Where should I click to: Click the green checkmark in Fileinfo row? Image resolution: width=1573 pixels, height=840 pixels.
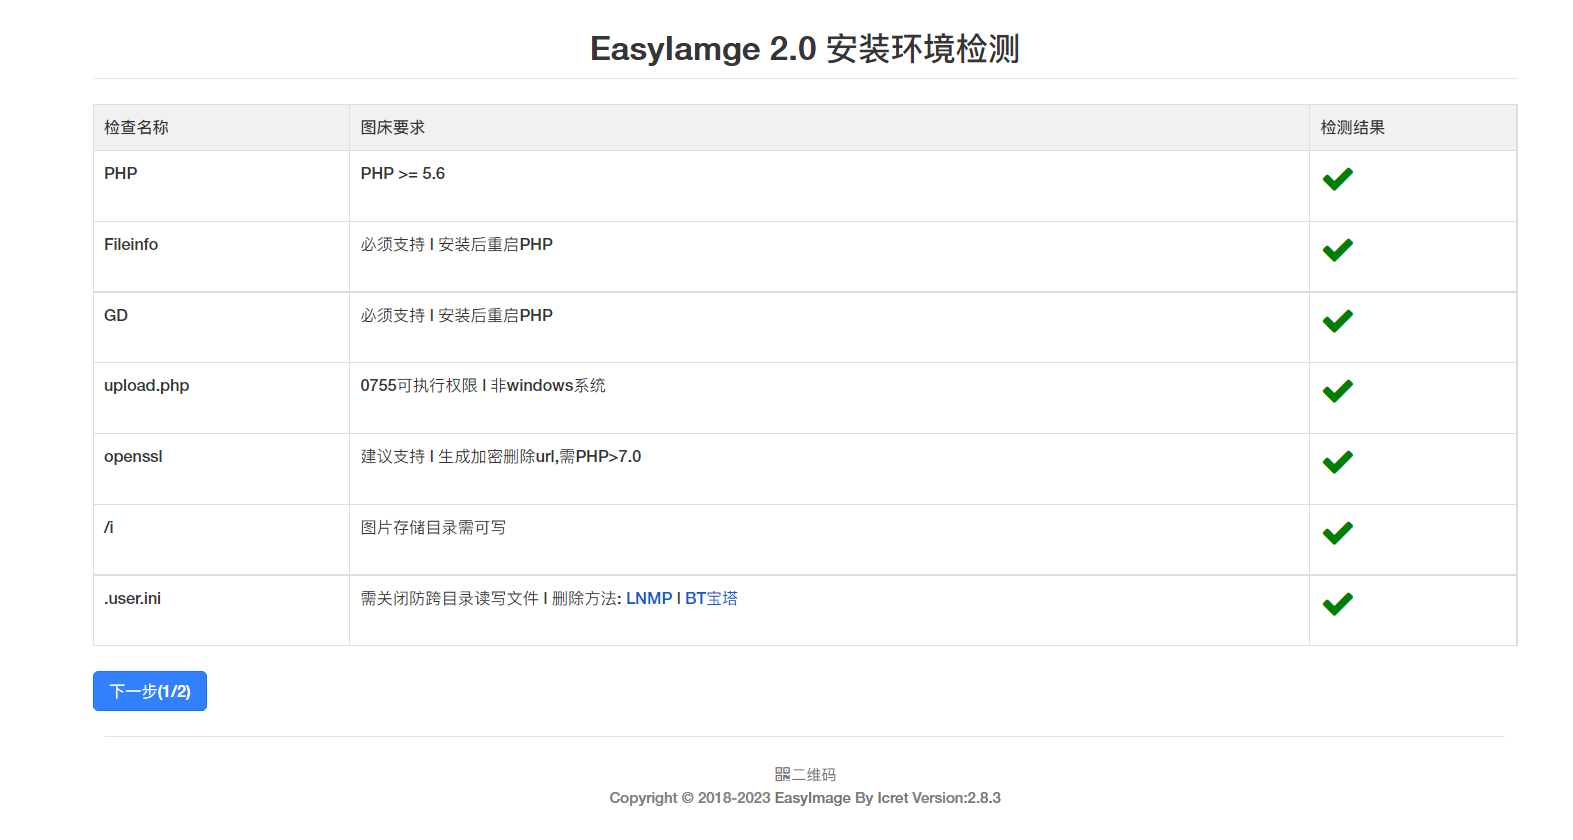tap(1337, 250)
